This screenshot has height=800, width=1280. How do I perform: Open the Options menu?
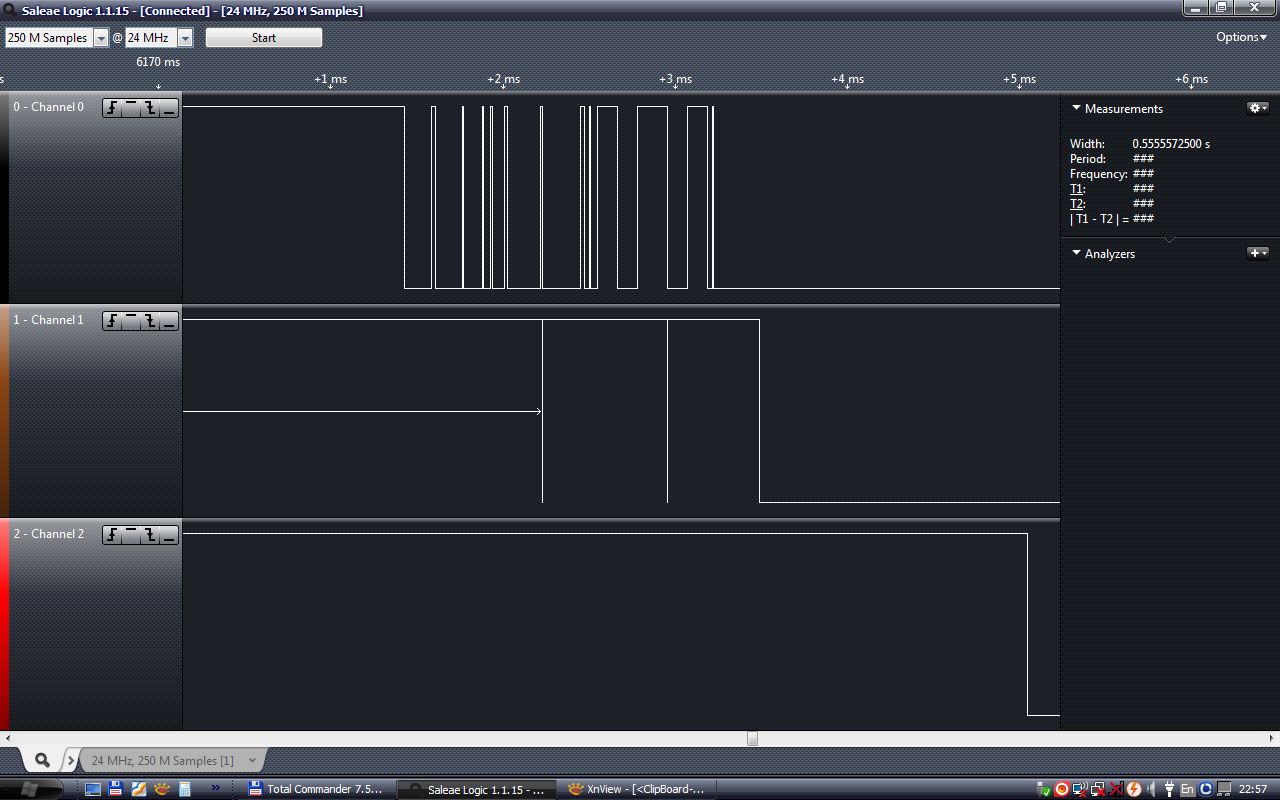1241,37
